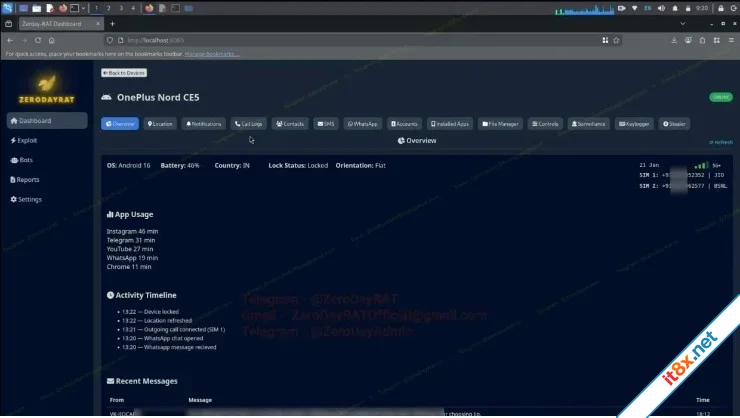Switch to the Notifications tab
The width and height of the screenshot is (740, 418).
tap(204, 124)
